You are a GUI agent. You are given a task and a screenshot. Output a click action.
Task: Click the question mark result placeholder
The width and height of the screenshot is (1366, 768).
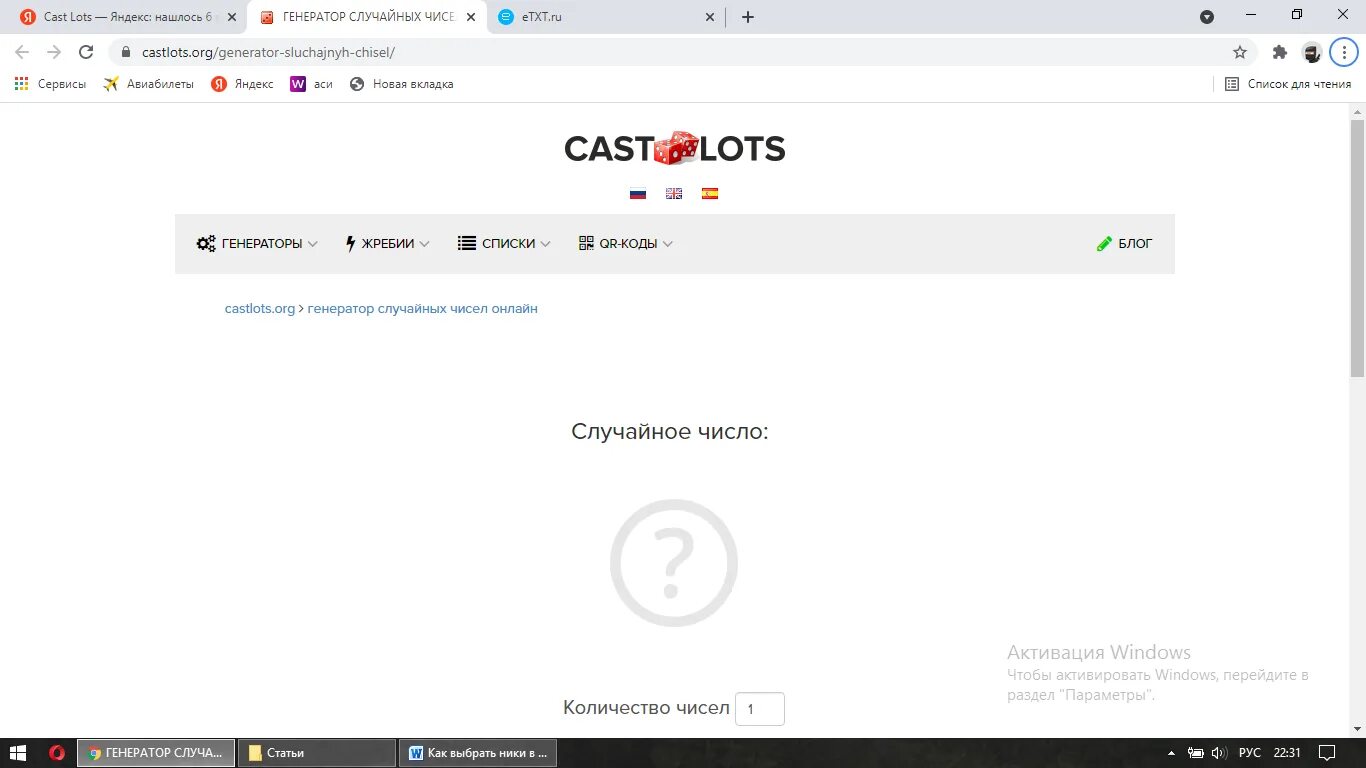click(x=674, y=563)
